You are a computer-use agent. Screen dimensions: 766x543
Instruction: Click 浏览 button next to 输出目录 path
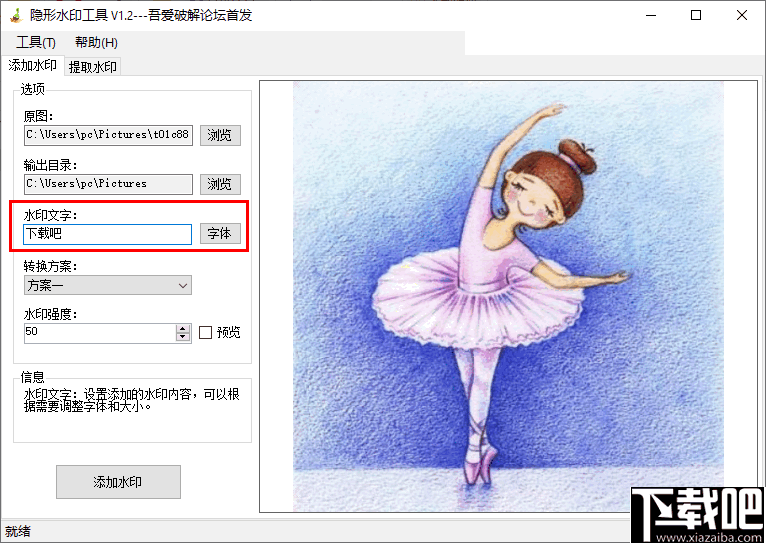[x=220, y=184]
